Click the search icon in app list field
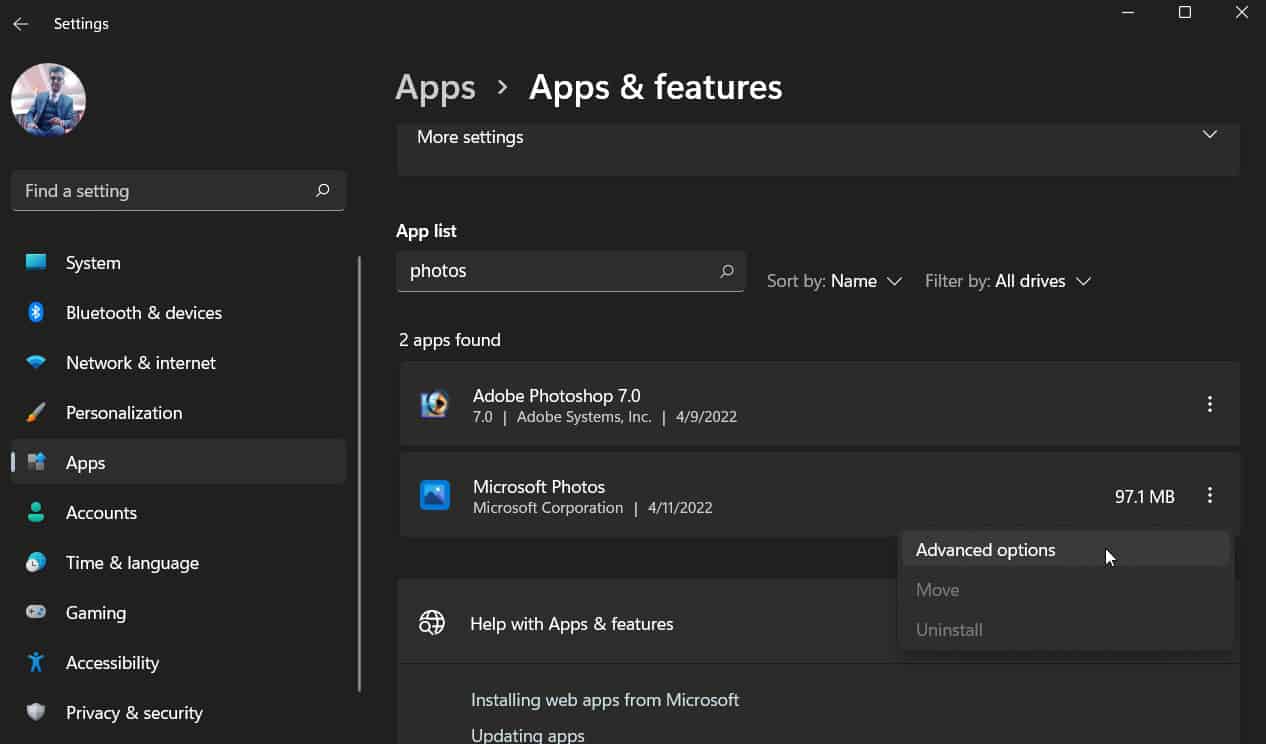1266x744 pixels. (727, 271)
